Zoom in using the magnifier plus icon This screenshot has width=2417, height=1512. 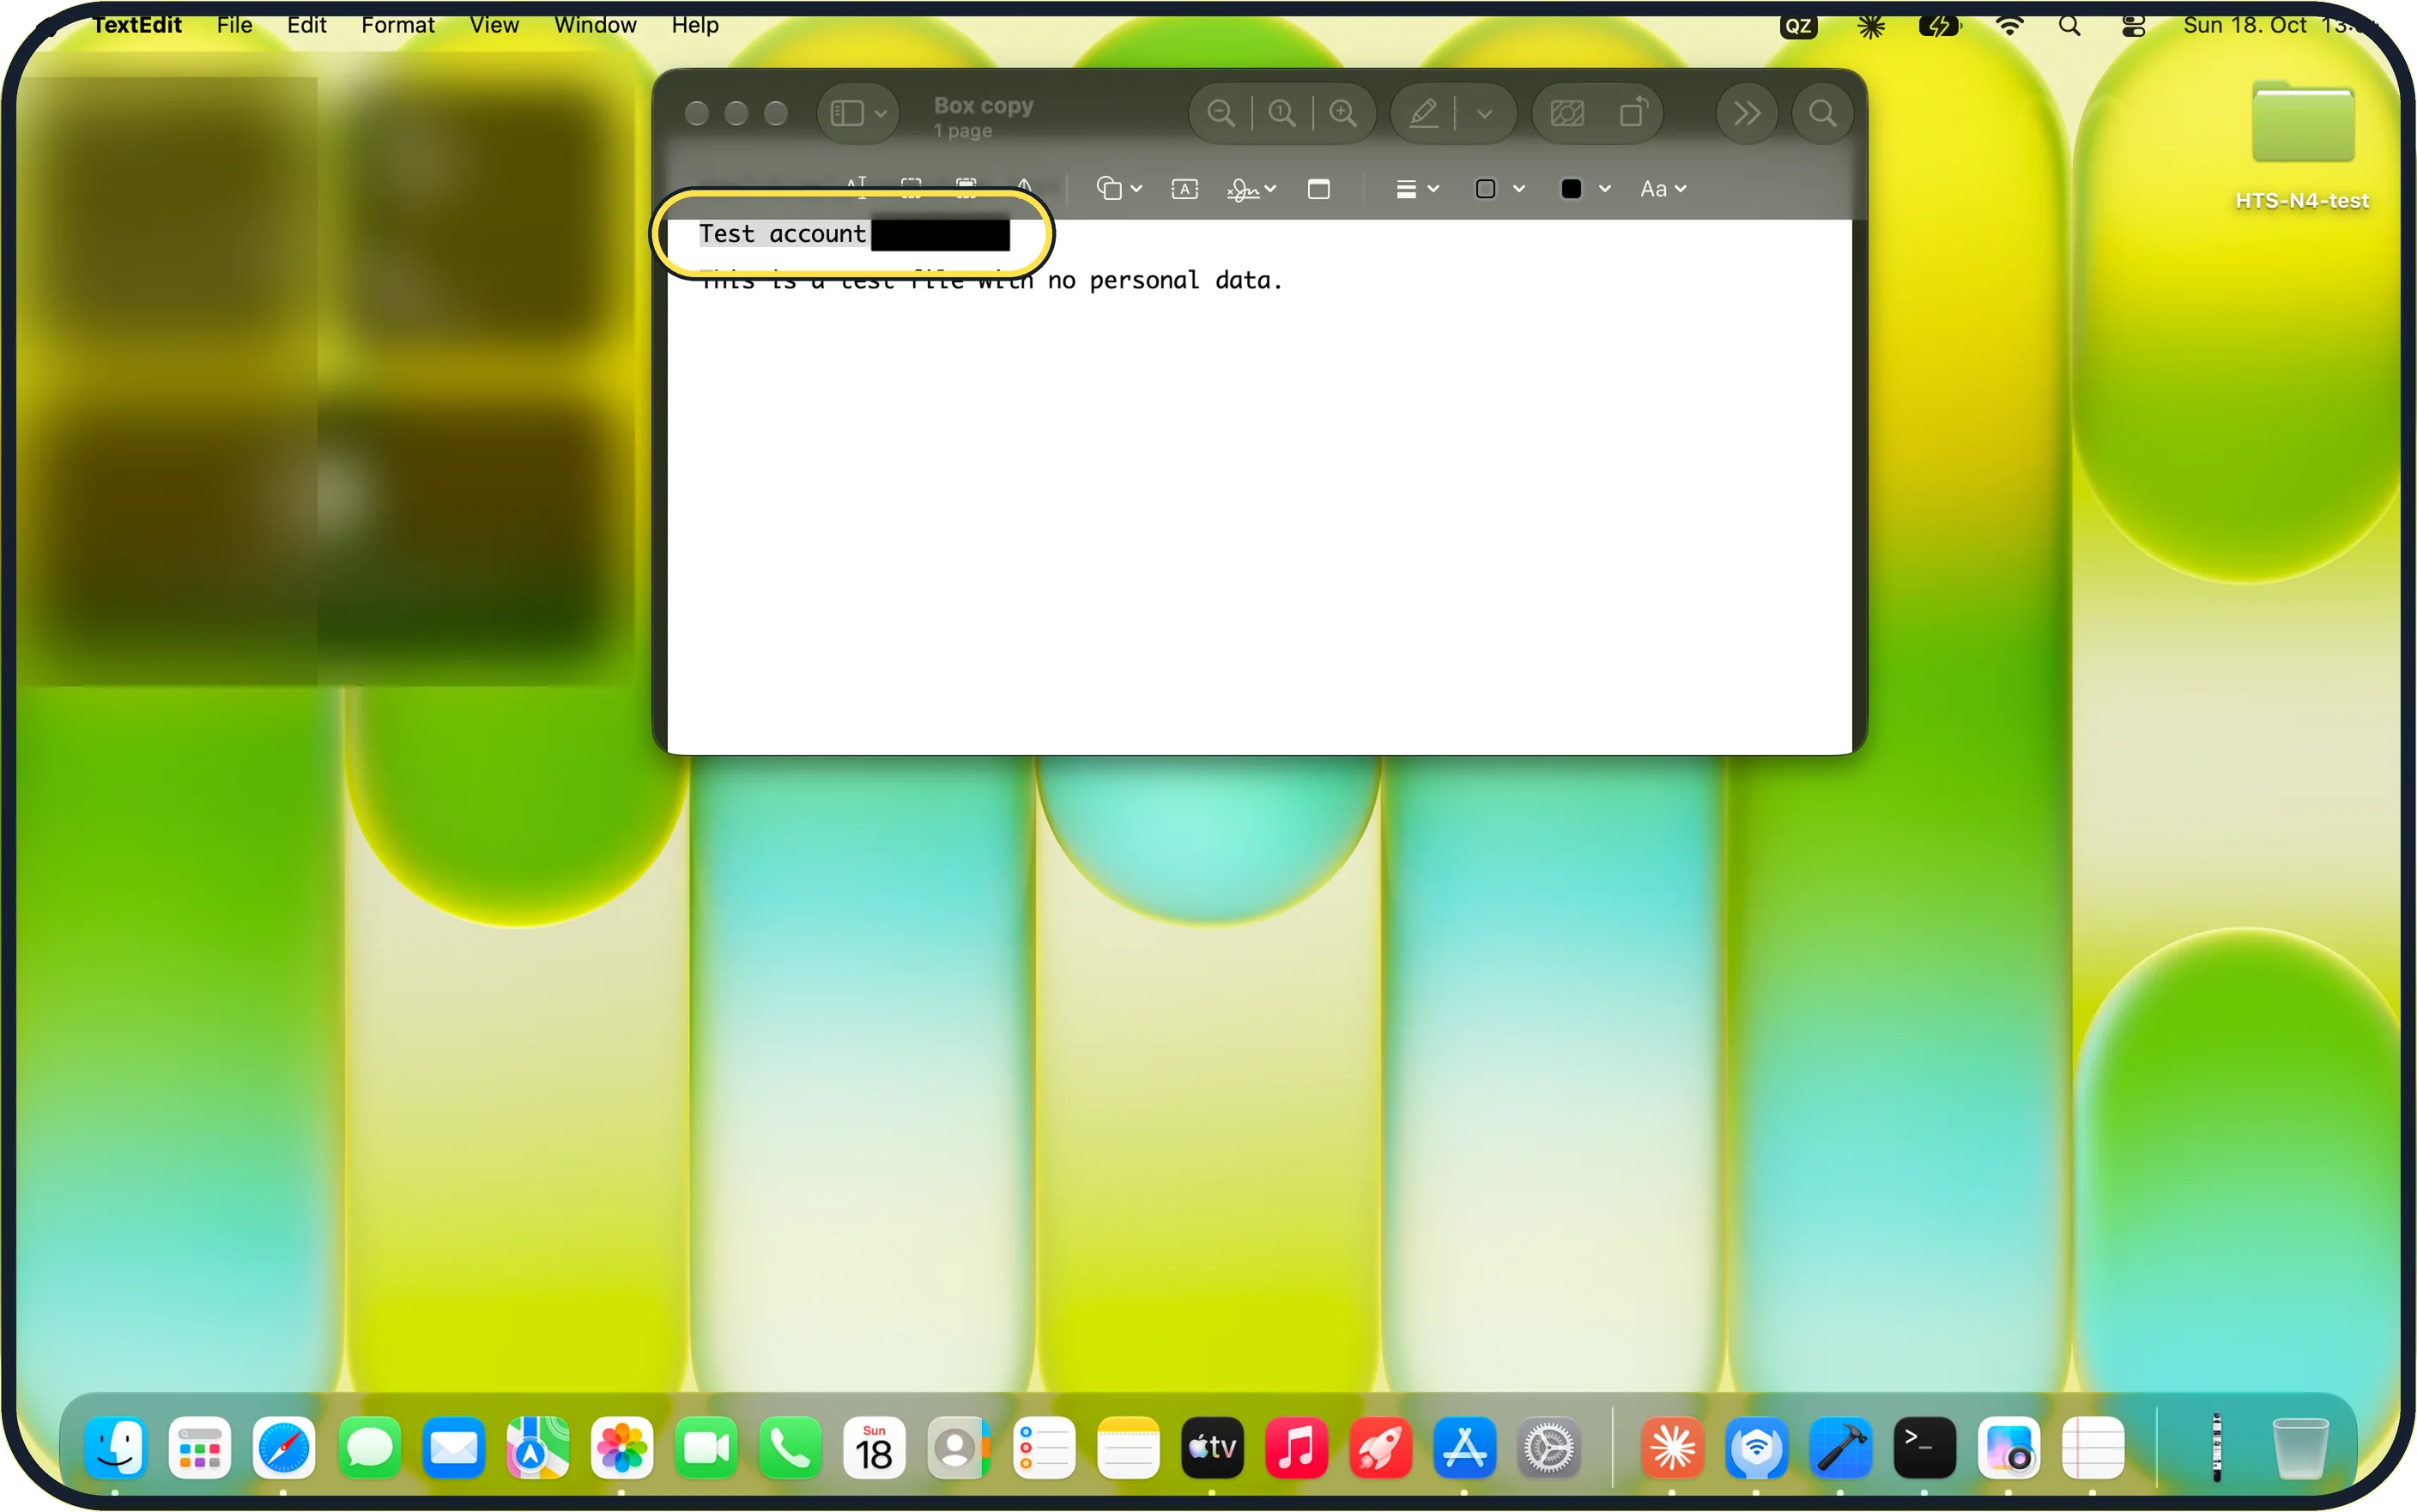pyautogui.click(x=1343, y=114)
